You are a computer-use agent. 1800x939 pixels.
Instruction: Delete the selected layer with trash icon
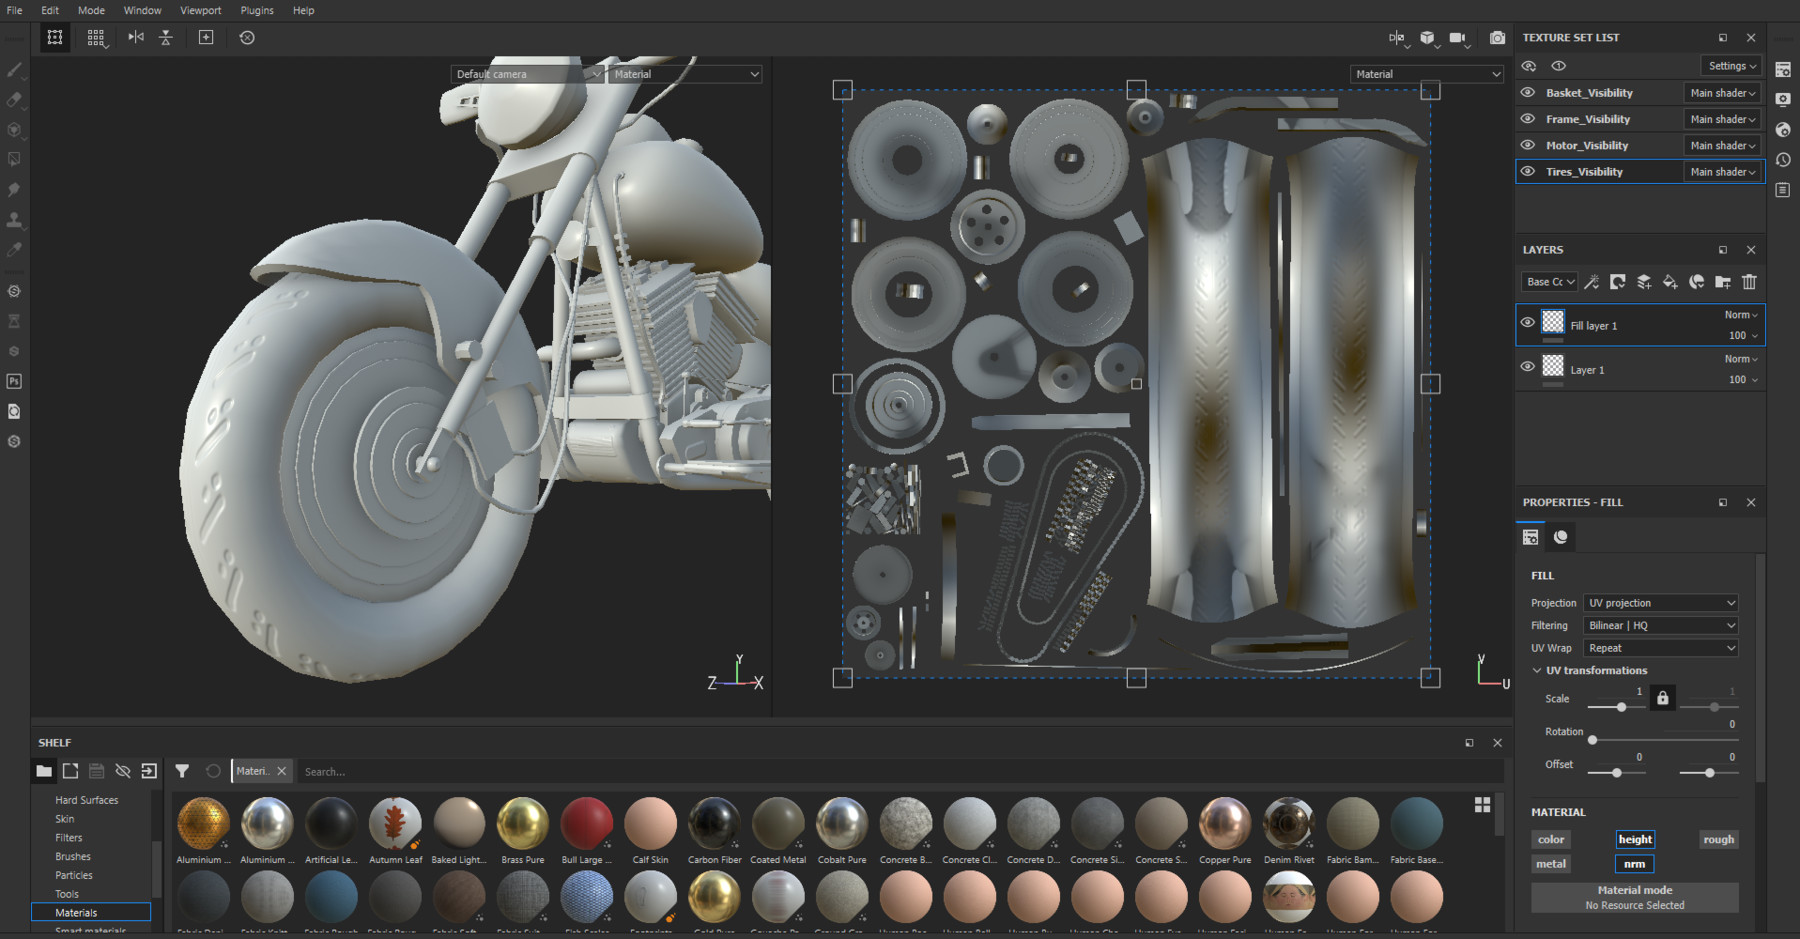(x=1749, y=282)
